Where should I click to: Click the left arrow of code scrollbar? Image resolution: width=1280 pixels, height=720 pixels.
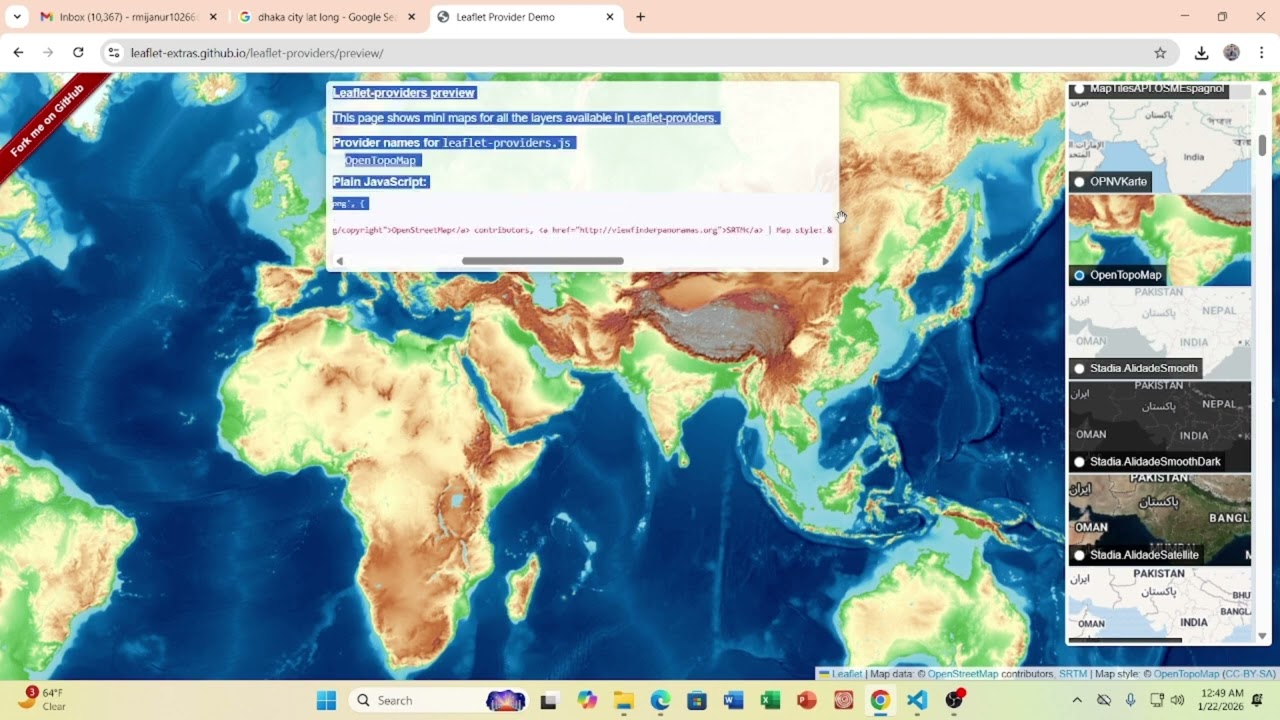click(x=339, y=261)
